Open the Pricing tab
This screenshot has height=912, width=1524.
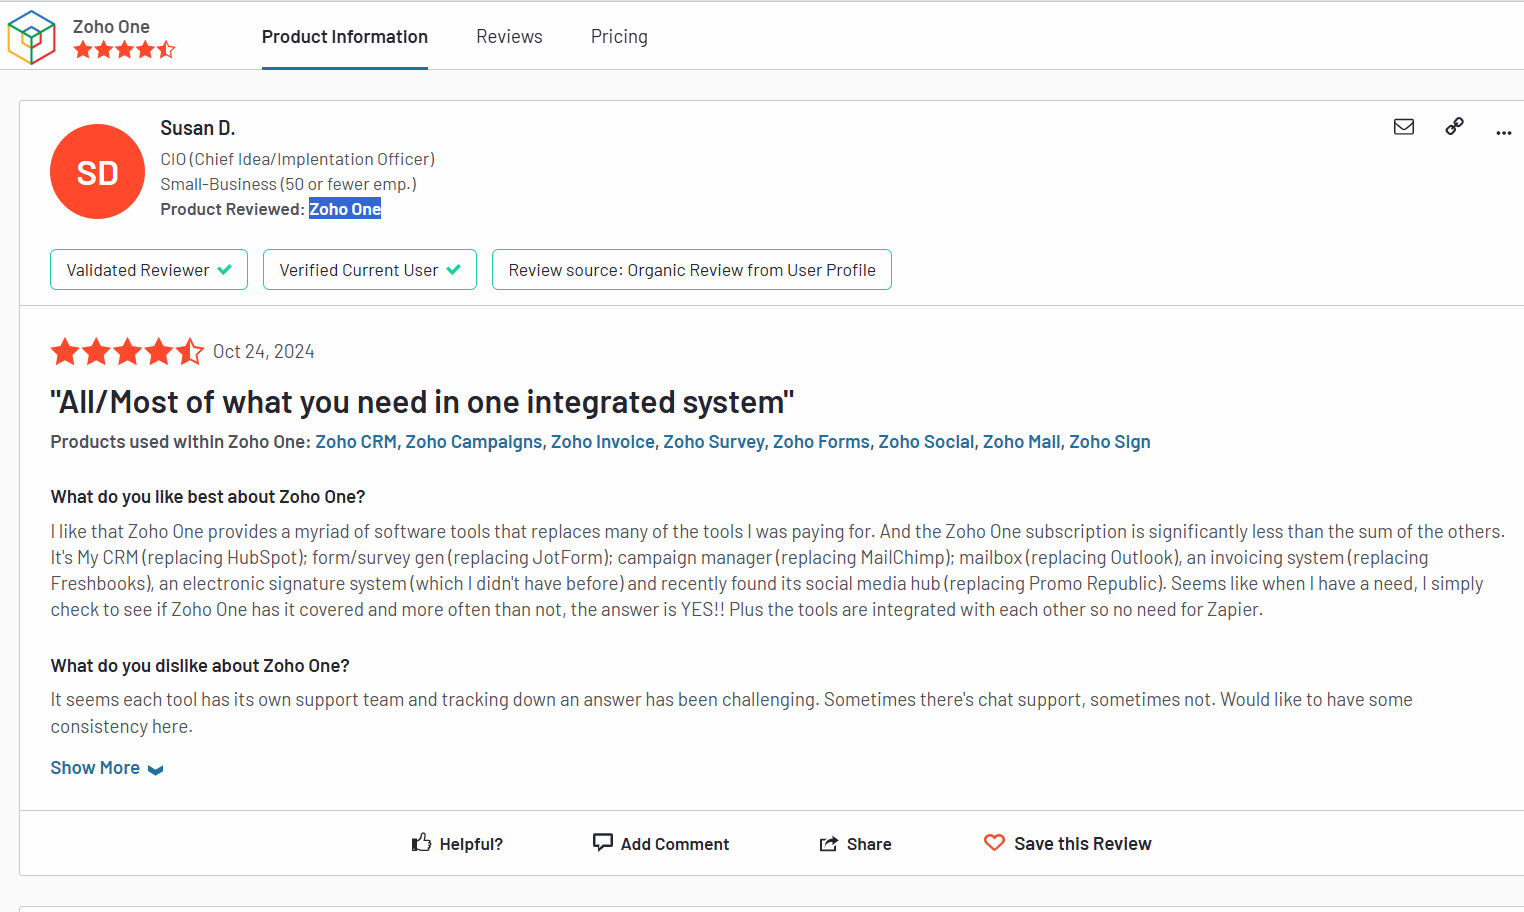coord(619,37)
